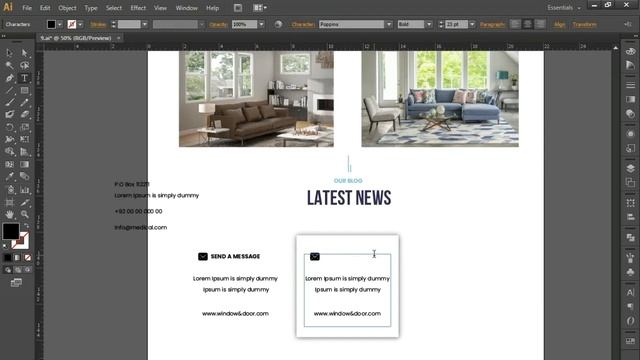Screen dimensions: 640x360
Task: Choose the Rotate tool
Action: pyautogui.click(x=9, y=127)
